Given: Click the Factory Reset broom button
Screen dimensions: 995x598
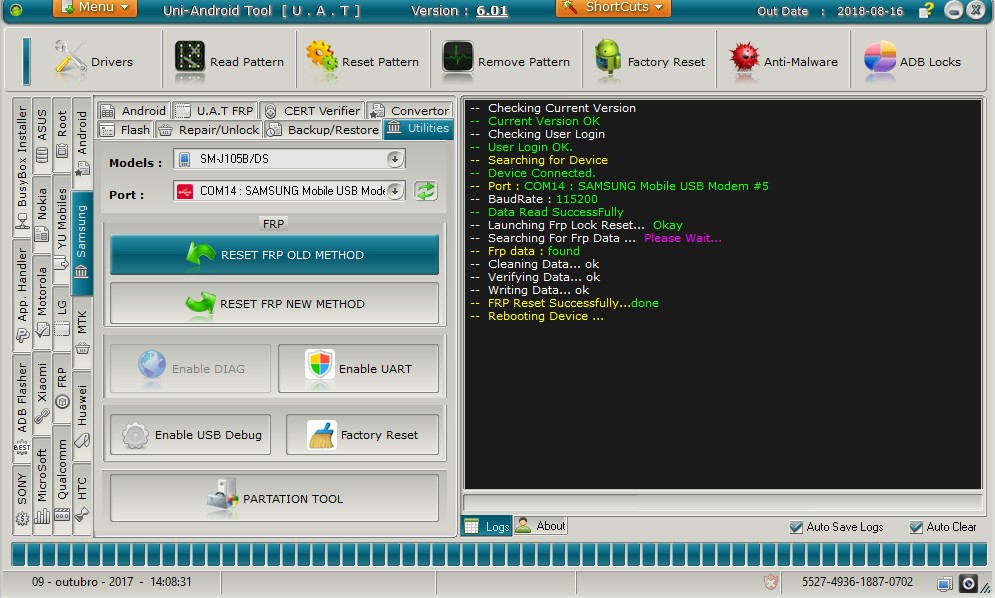Looking at the screenshot, I should pos(362,435).
